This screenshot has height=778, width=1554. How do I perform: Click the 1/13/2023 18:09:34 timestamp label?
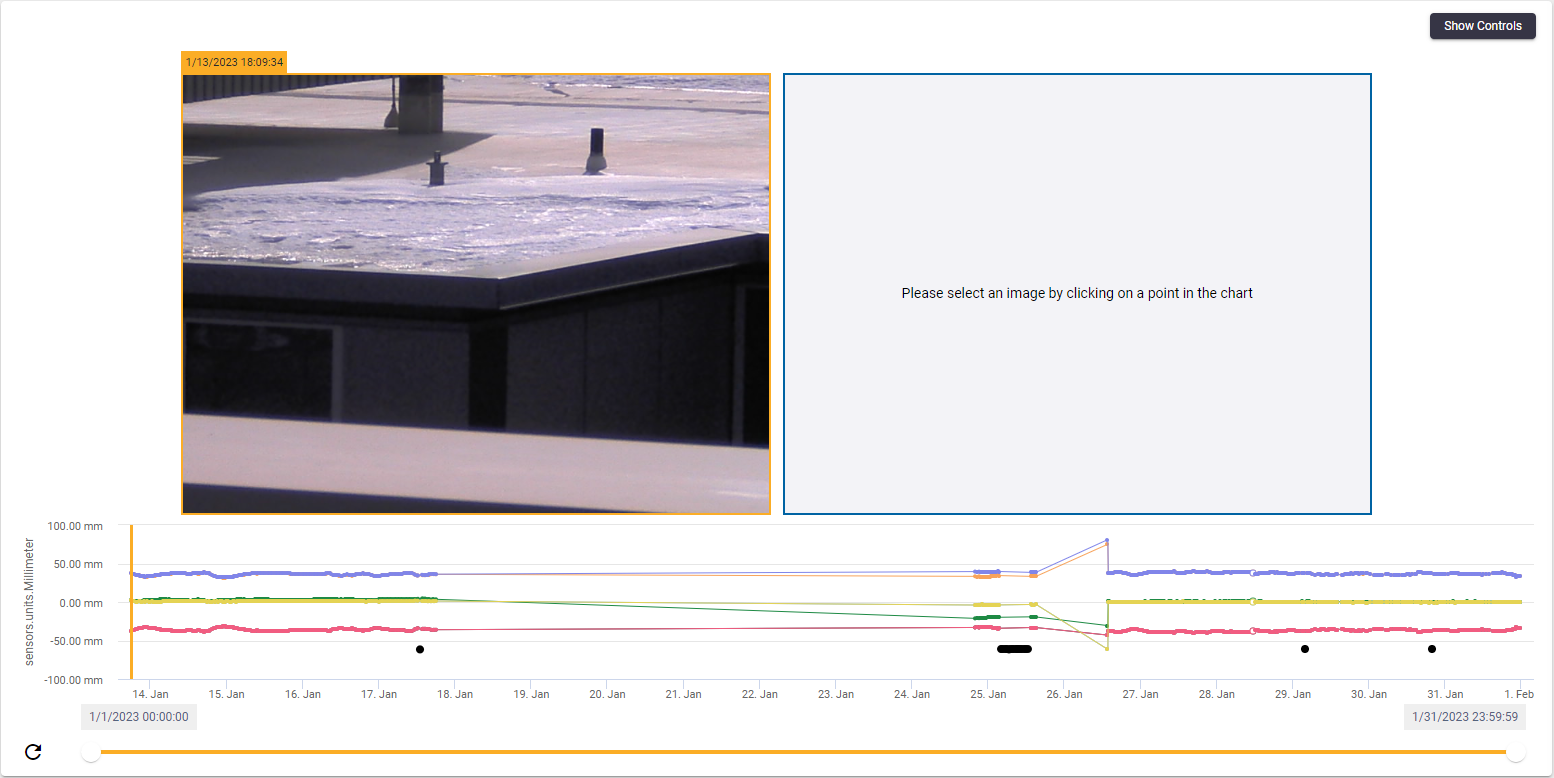tap(234, 62)
